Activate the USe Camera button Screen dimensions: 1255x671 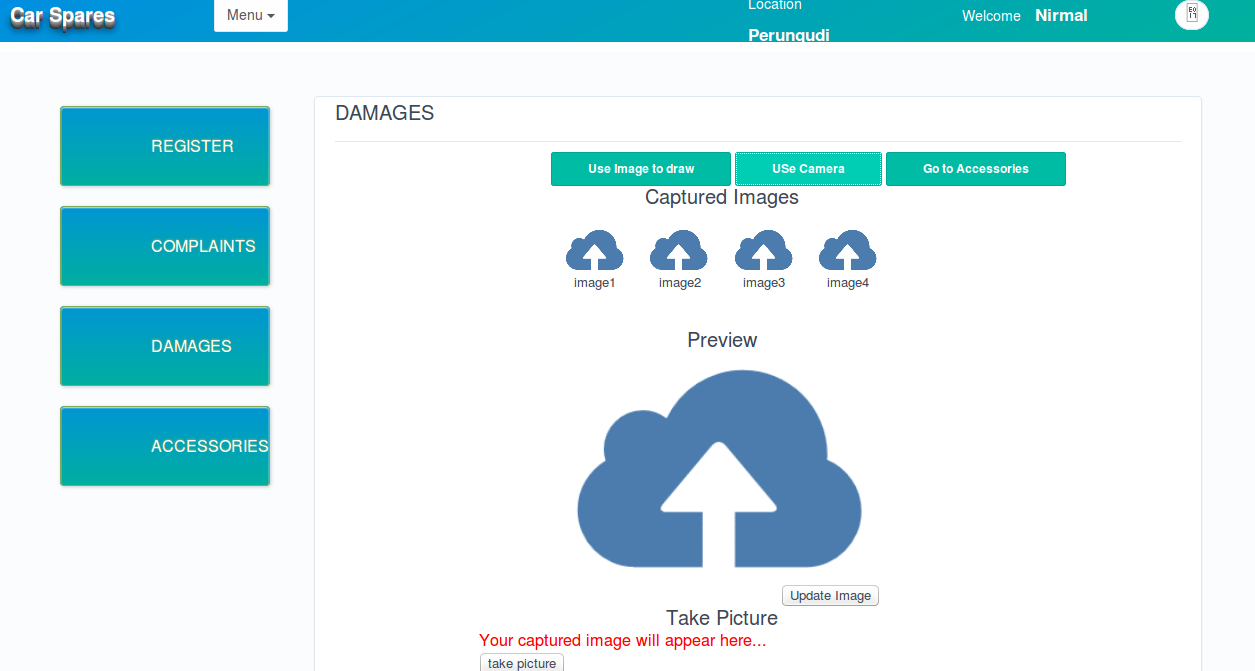(x=808, y=169)
